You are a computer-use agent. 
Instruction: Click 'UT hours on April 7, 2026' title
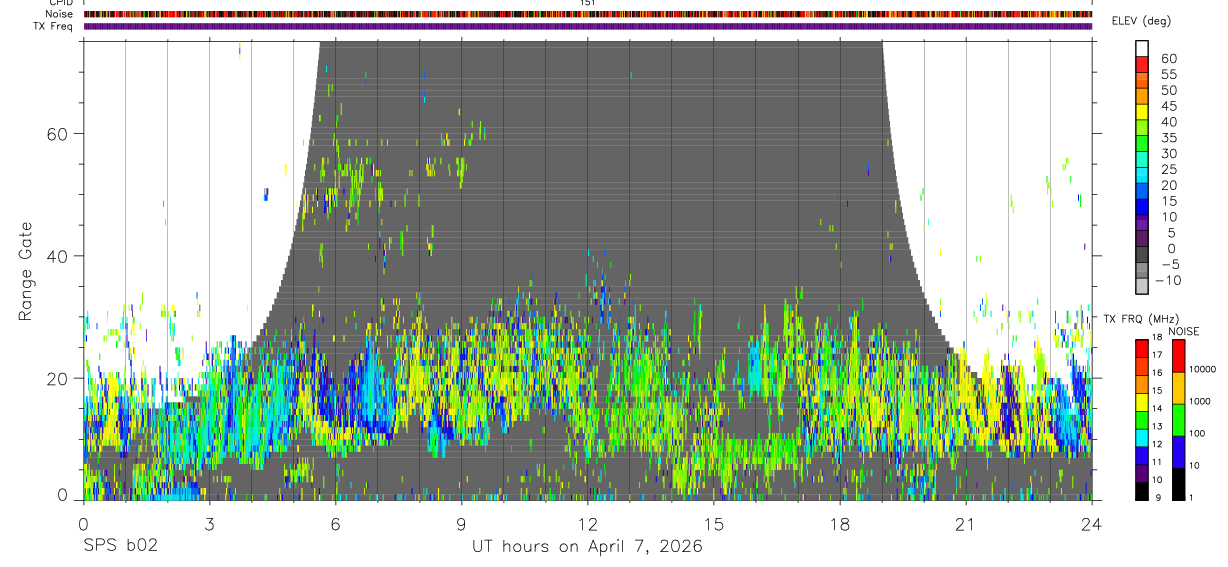(587, 546)
